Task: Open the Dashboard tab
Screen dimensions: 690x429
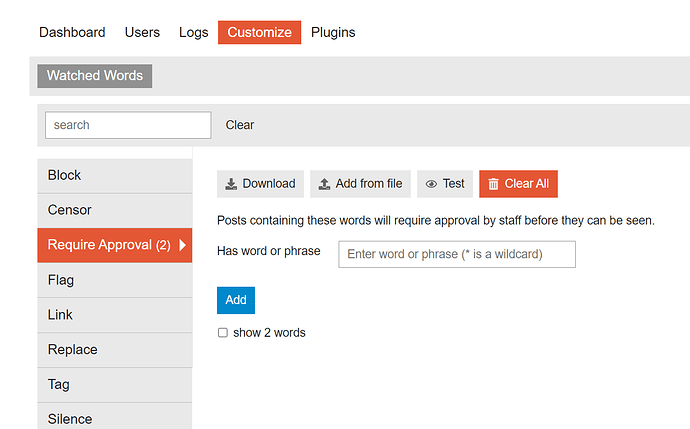Action: click(72, 32)
